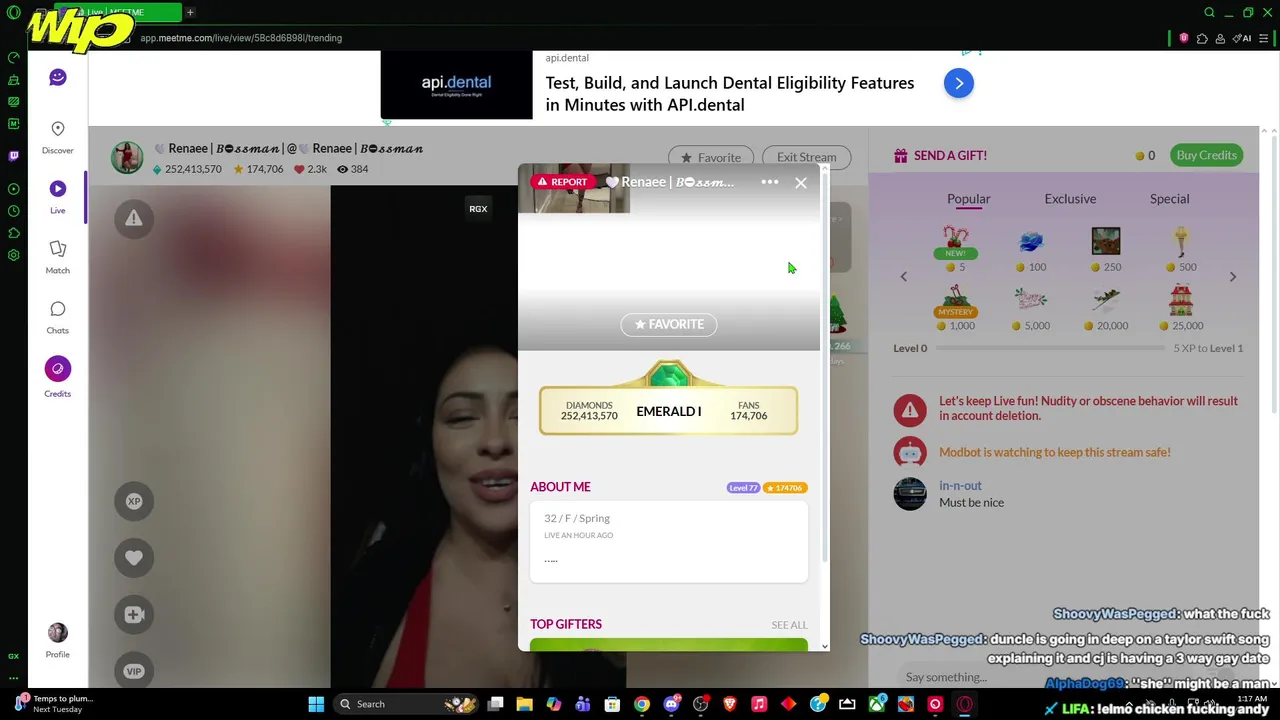The image size is (1280, 720).
Task: Open the Chats page
Action: tap(57, 317)
